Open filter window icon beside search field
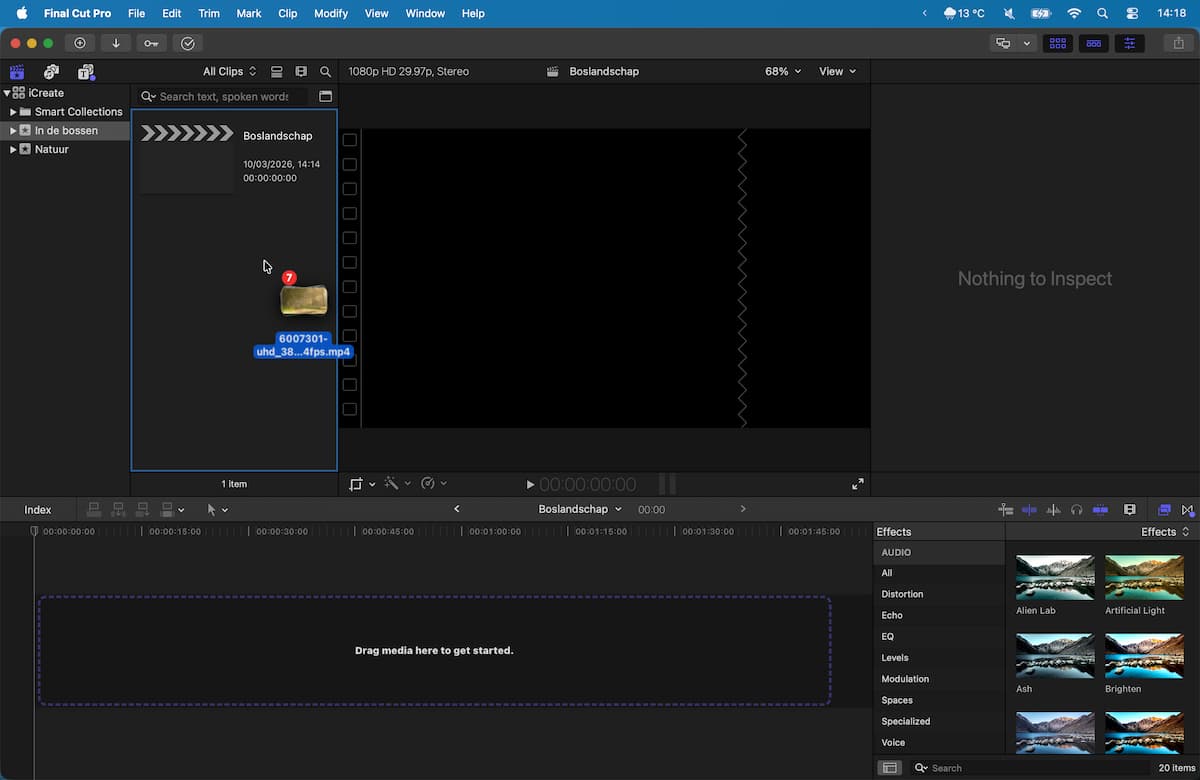Viewport: 1200px width, 780px height. coord(325,96)
